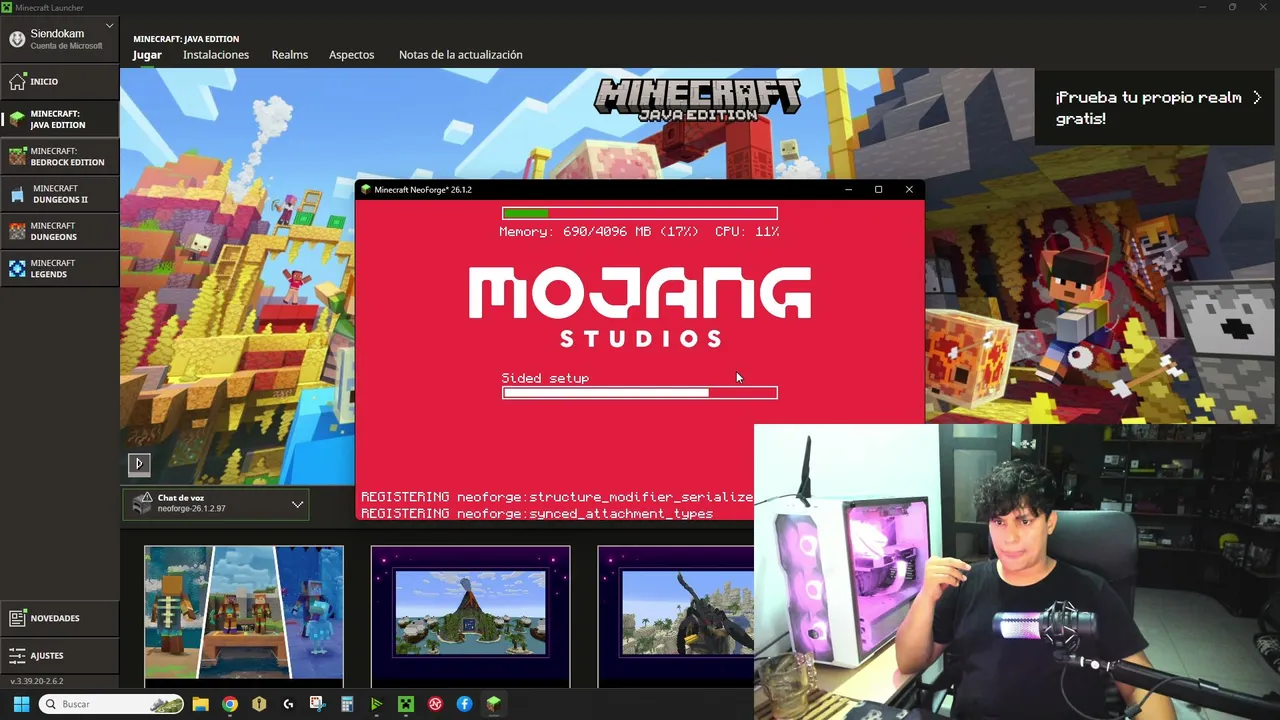
Task: Open Ajustes launcher settings
Action: [60, 655]
